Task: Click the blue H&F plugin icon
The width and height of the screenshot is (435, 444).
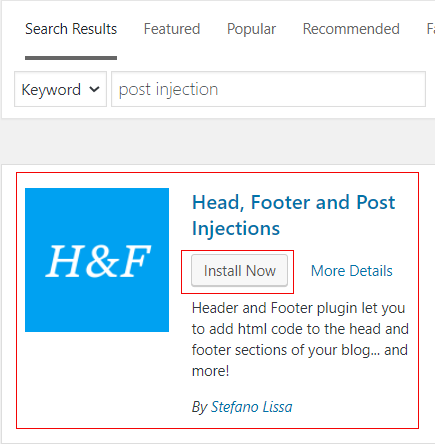Action: pyautogui.click(x=97, y=260)
